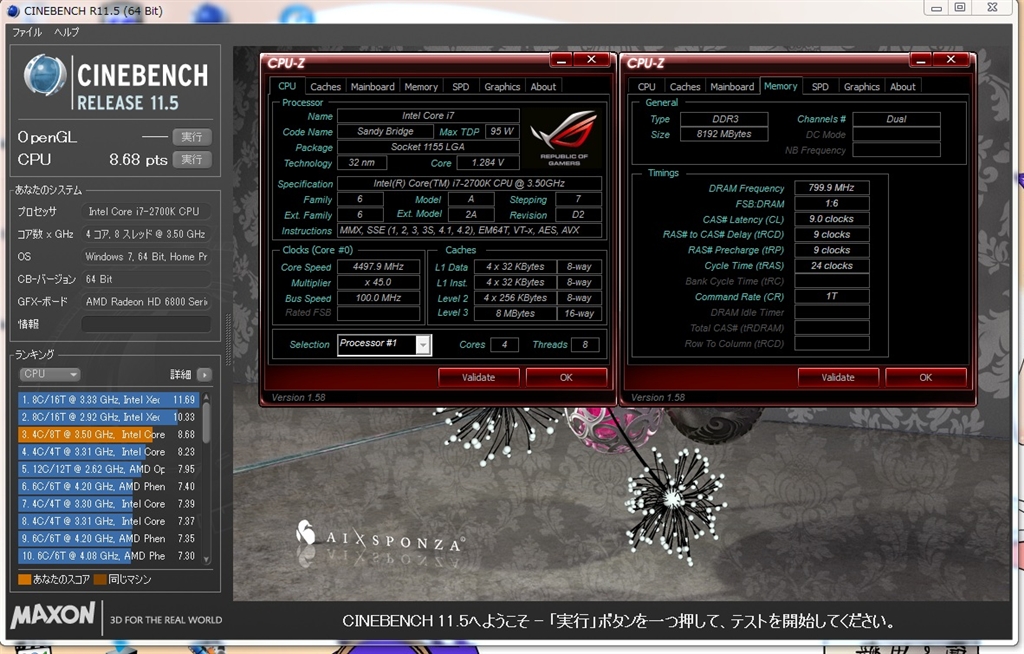
Task: Select ranking row 6 scoring 7.40
Action: (108, 487)
